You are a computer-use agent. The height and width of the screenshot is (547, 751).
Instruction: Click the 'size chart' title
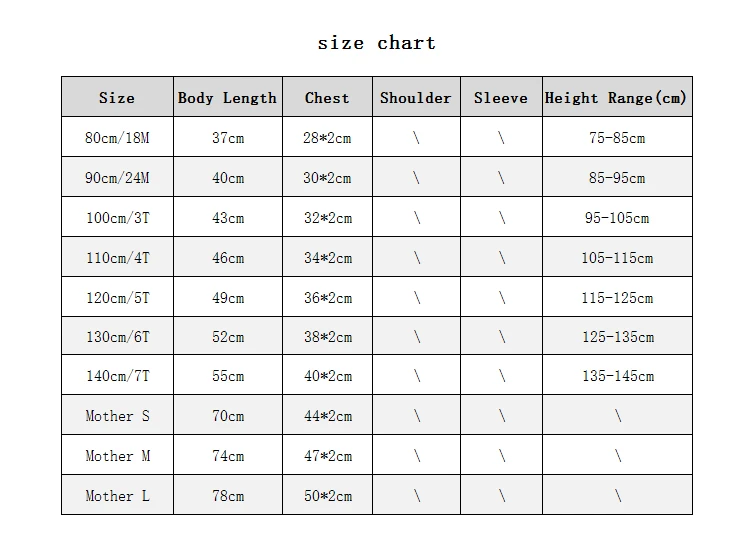[376, 43]
